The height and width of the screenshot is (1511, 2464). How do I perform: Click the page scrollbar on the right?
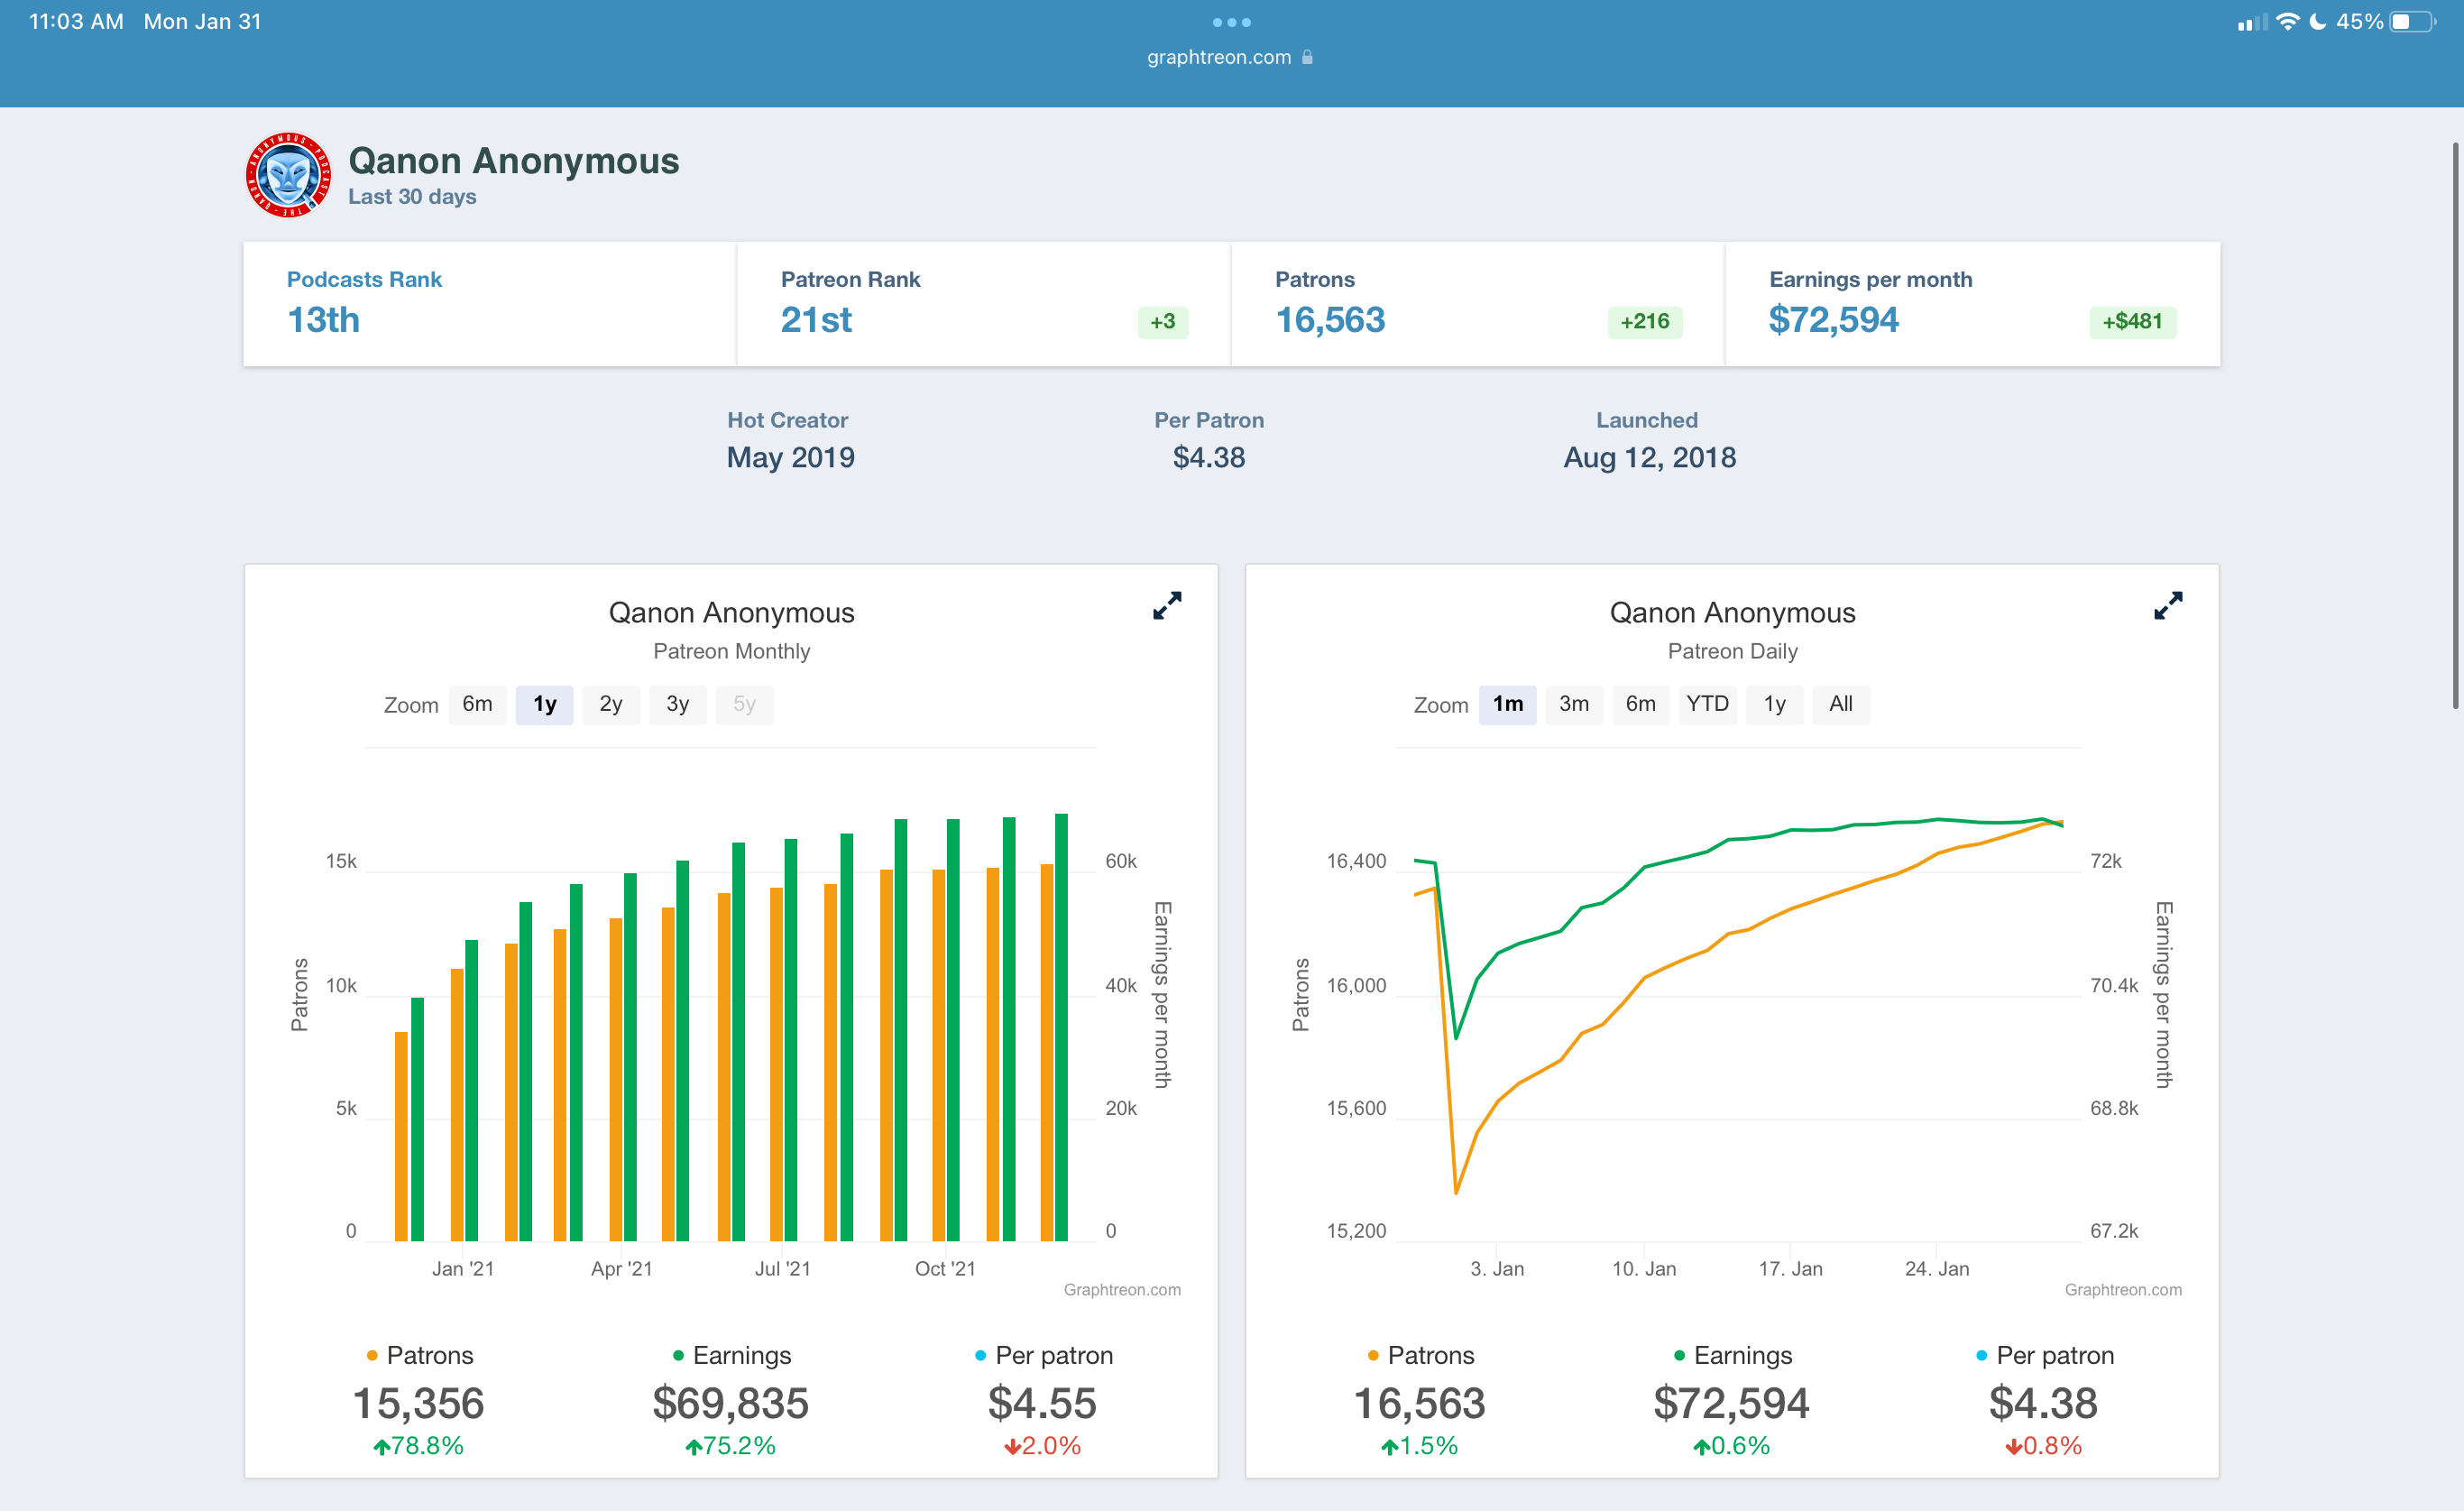pos(2454,425)
